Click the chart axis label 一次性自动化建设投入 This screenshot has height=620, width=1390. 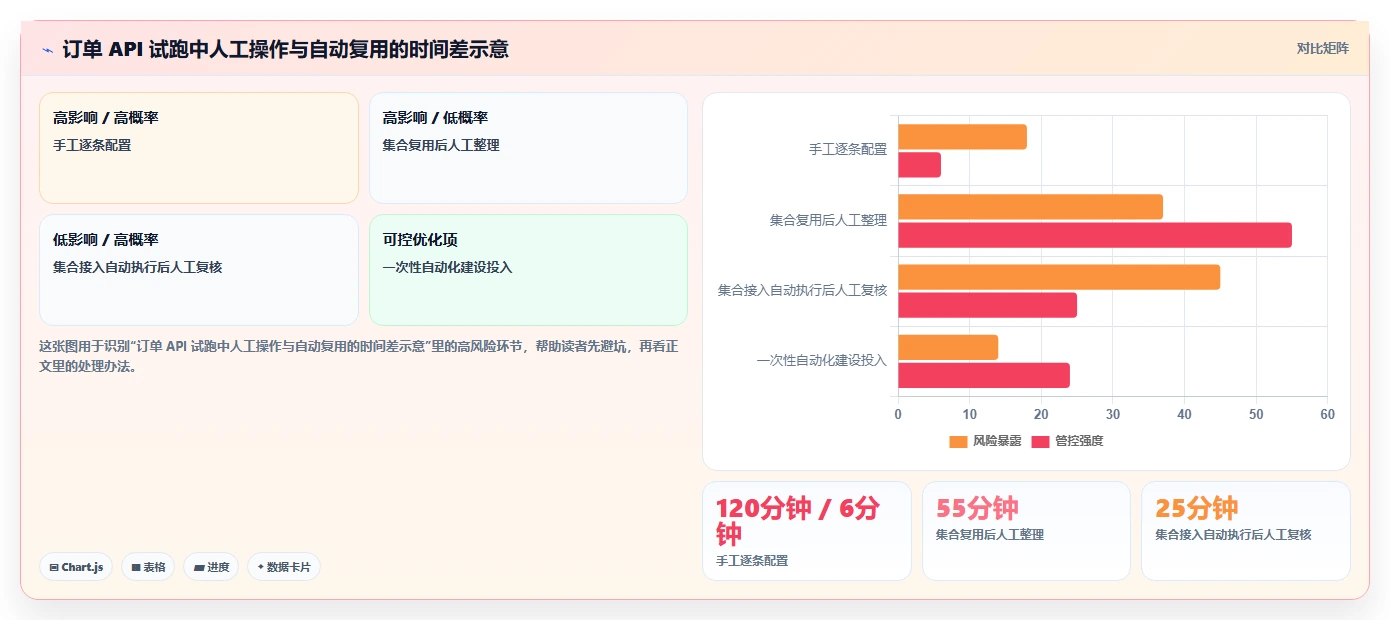[x=822, y=360]
